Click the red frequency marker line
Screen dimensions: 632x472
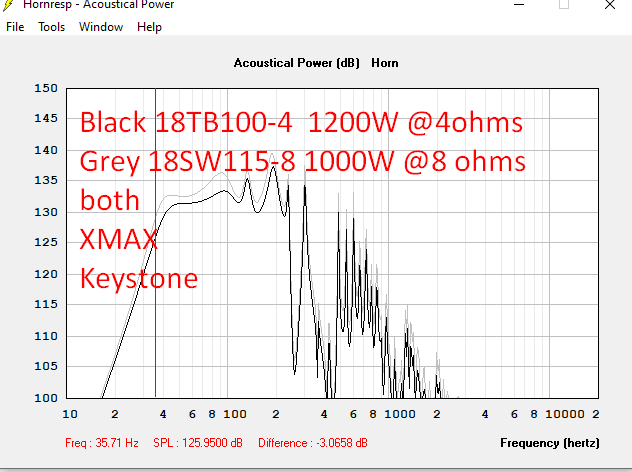pos(156,243)
